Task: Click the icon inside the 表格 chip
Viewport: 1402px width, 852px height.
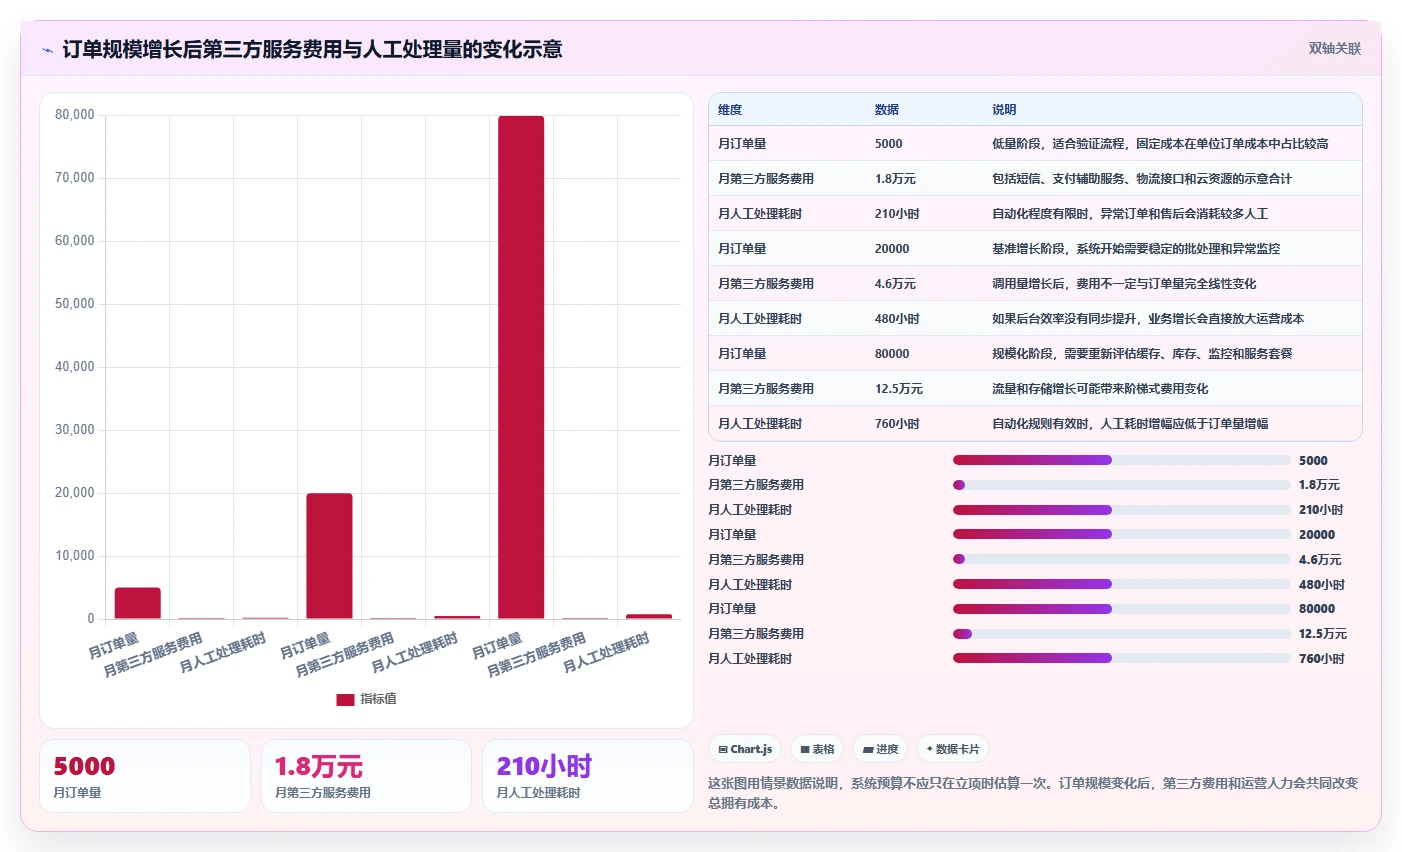Action: (805, 749)
